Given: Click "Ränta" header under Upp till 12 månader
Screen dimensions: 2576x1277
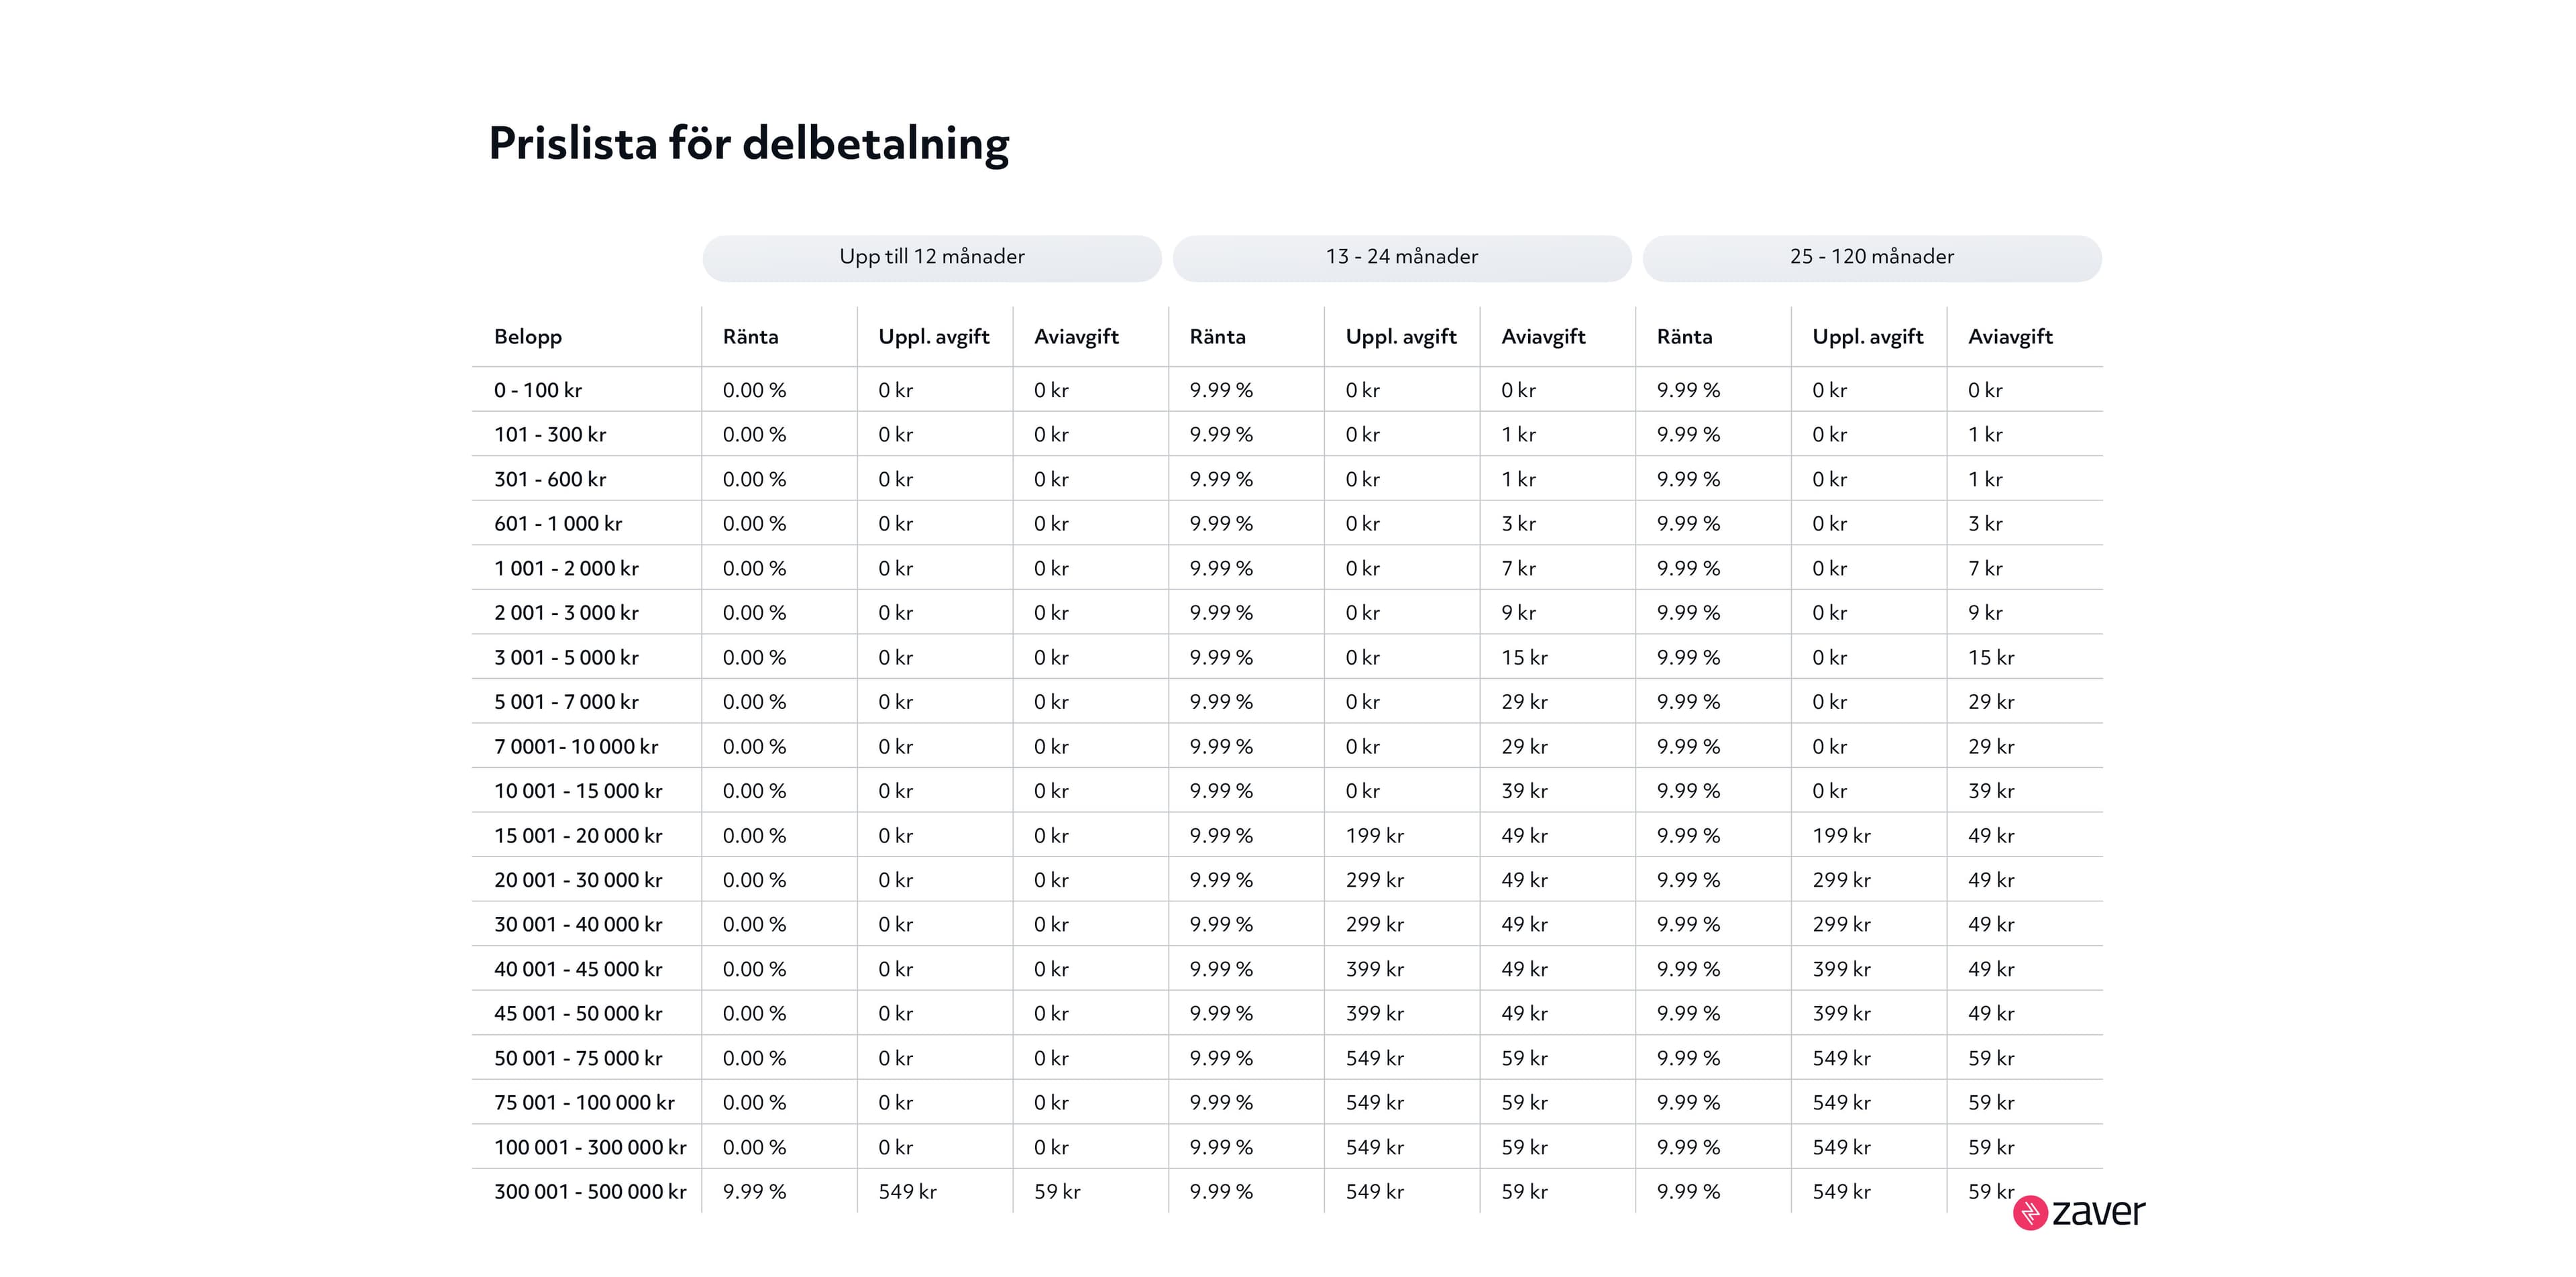Looking at the screenshot, I should coord(750,337).
